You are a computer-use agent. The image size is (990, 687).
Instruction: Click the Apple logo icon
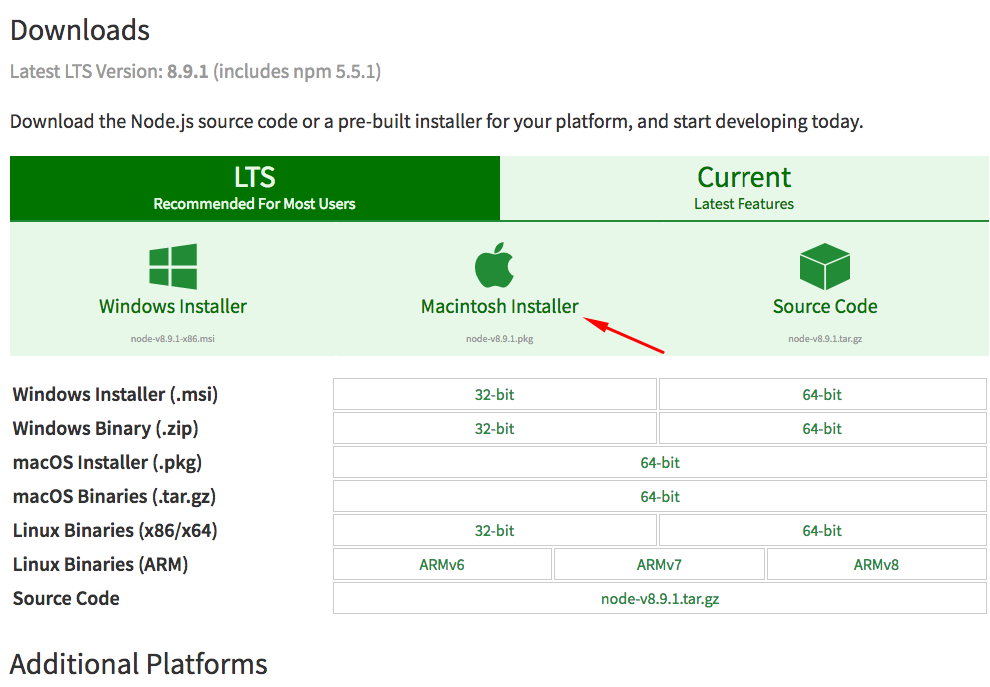(x=494, y=265)
